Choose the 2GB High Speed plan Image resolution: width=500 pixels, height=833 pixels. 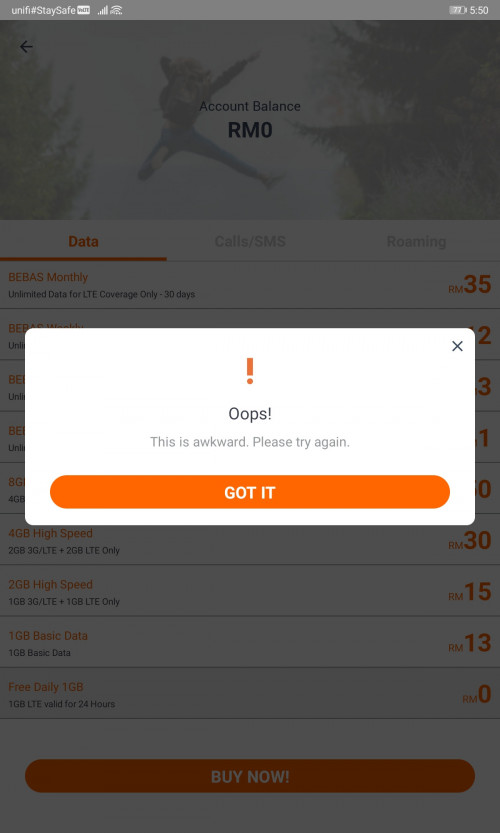click(x=250, y=591)
